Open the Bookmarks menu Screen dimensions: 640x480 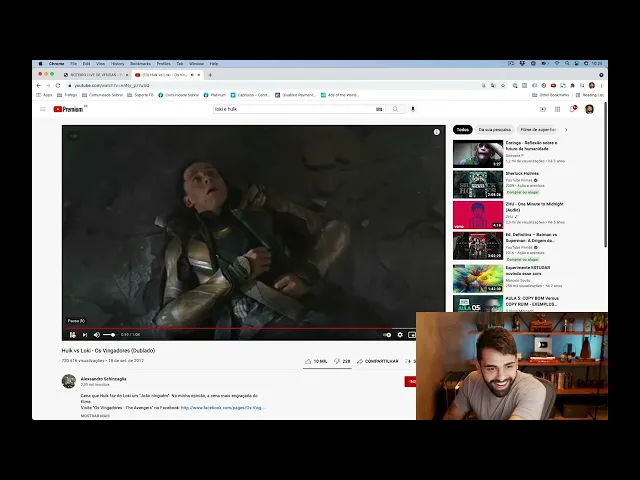140,64
